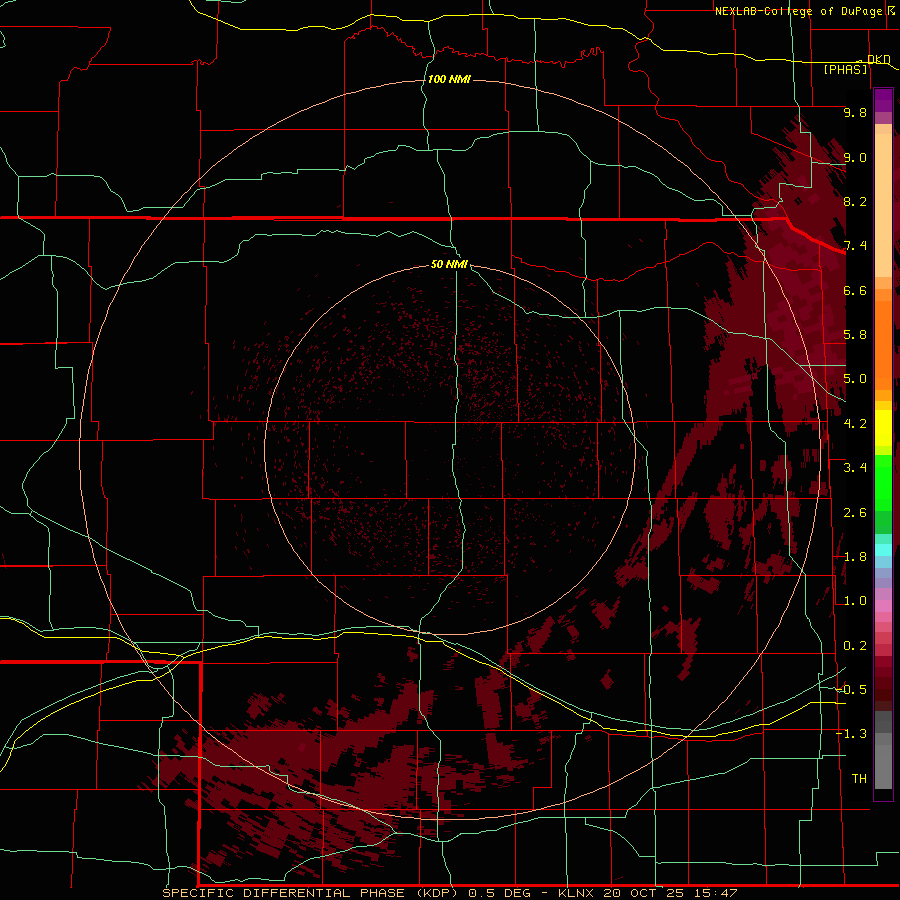Click the 100 NMI range ring label
Screen dimensions: 900x900
point(449,79)
